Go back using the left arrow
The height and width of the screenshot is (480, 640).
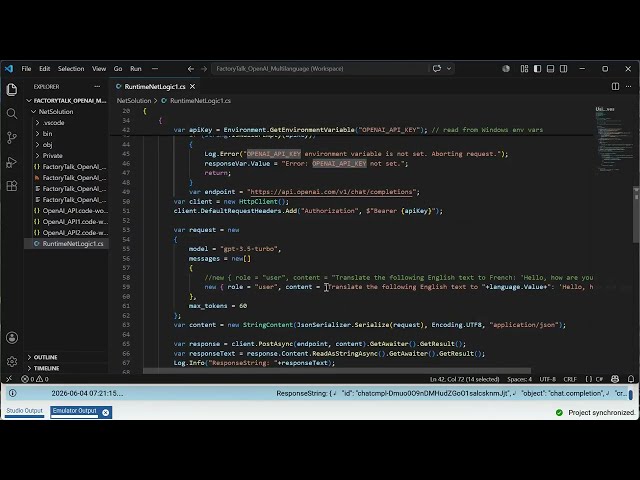[191, 69]
